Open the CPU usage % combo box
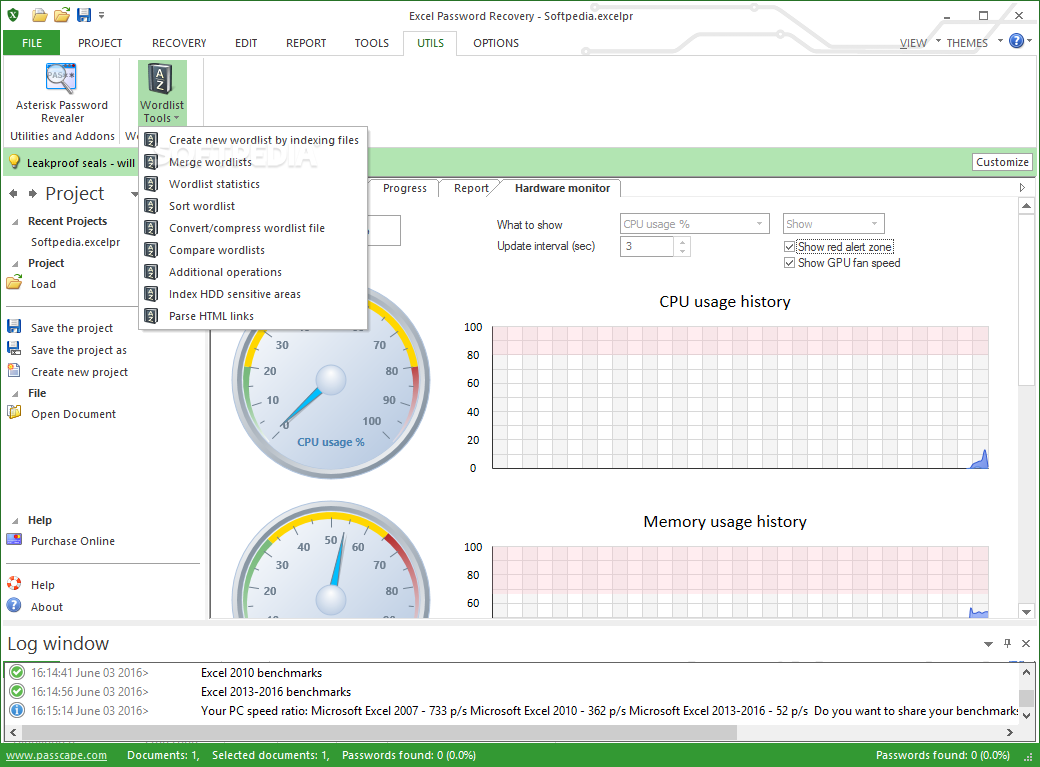Image resolution: width=1040 pixels, height=767 pixels. (694, 224)
